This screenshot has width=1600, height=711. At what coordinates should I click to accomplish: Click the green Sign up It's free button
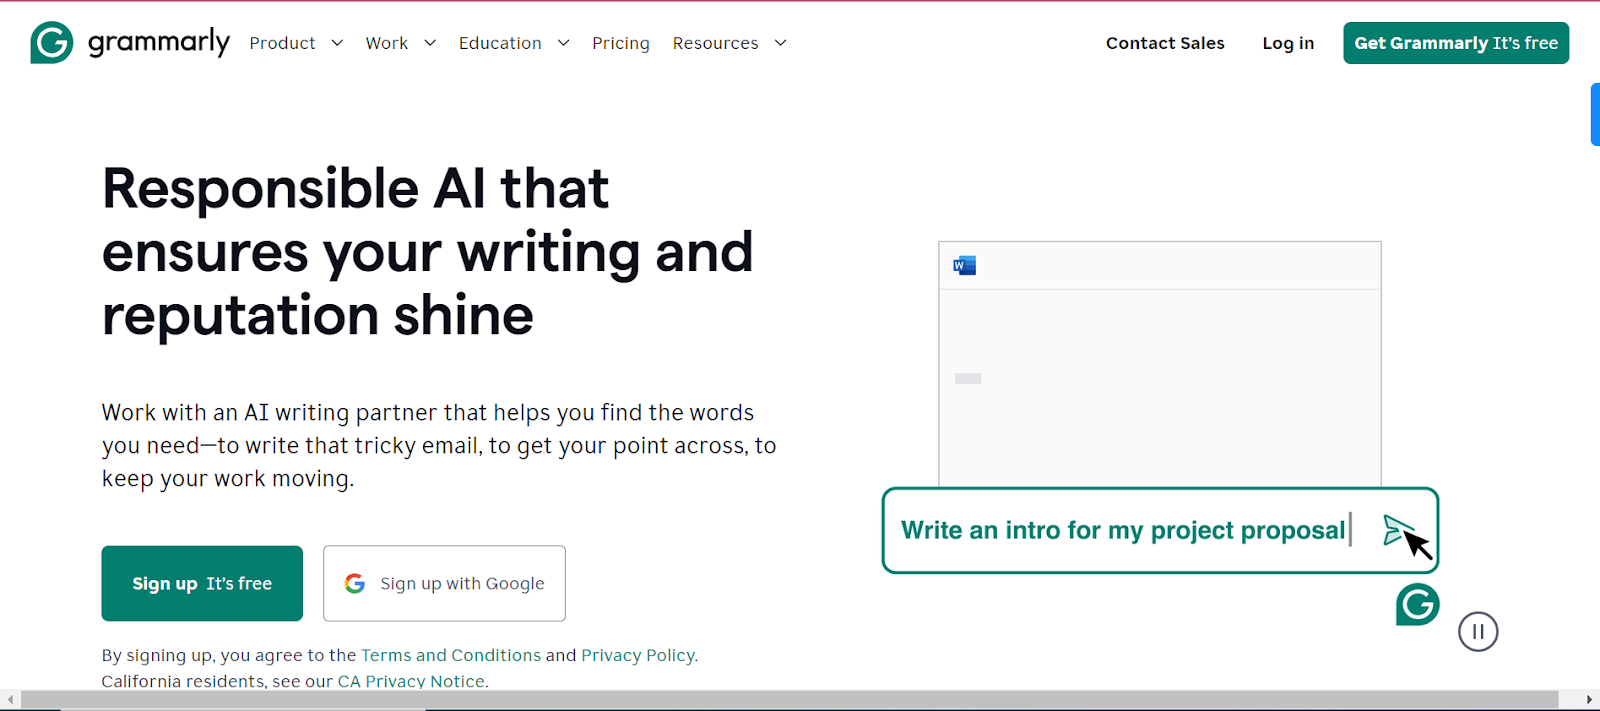[202, 583]
